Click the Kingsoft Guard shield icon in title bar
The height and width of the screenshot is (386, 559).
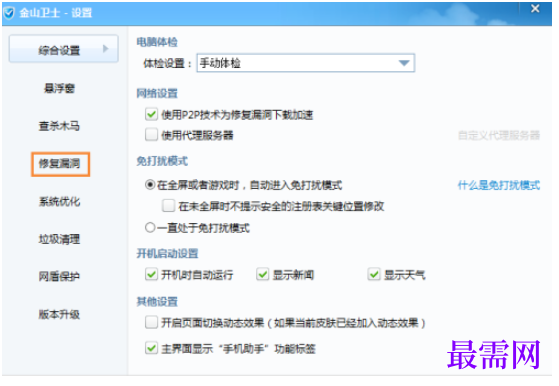tap(9, 13)
